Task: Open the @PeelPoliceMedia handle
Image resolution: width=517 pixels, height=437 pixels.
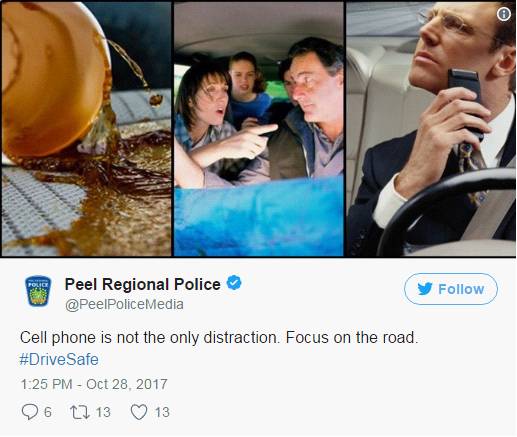Action: click(x=124, y=304)
